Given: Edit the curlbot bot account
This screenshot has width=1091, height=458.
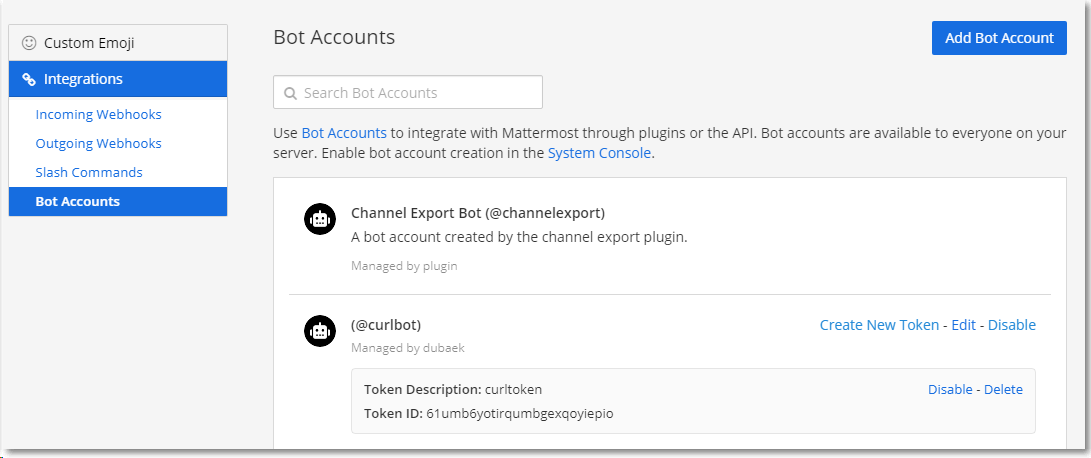Looking at the screenshot, I should click(x=963, y=325).
